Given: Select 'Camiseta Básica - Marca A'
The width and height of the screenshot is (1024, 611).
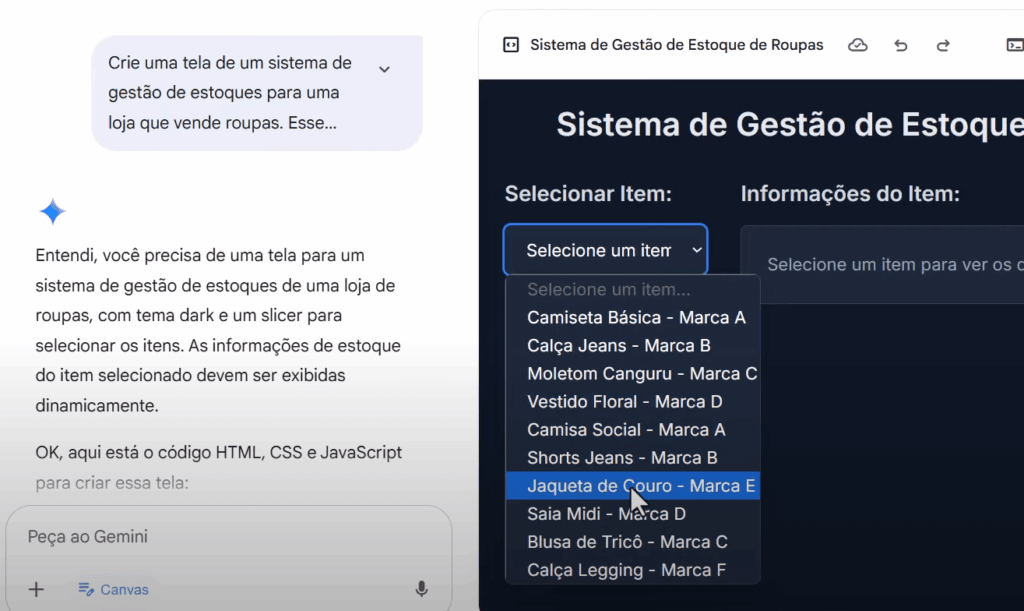Looking at the screenshot, I should click(x=633, y=317).
